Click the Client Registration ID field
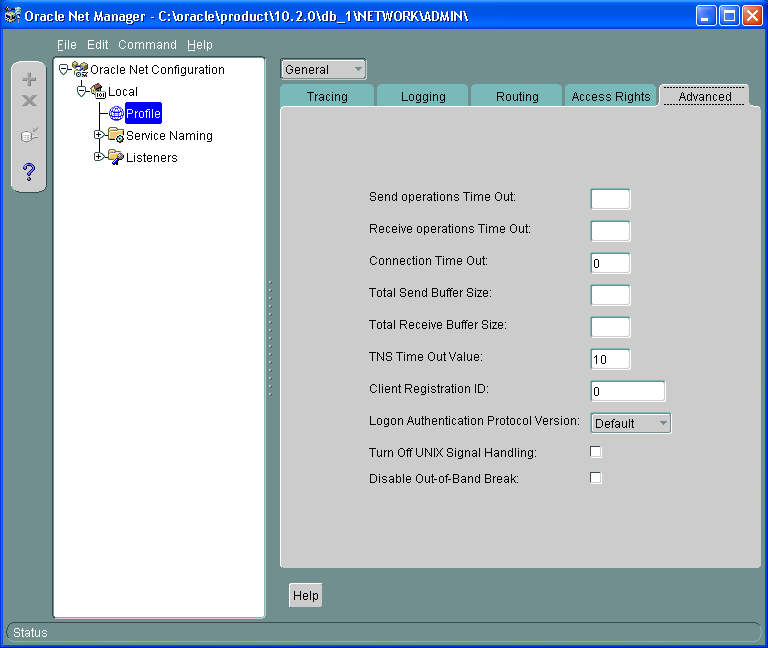The width and height of the screenshot is (768, 648). (x=628, y=391)
